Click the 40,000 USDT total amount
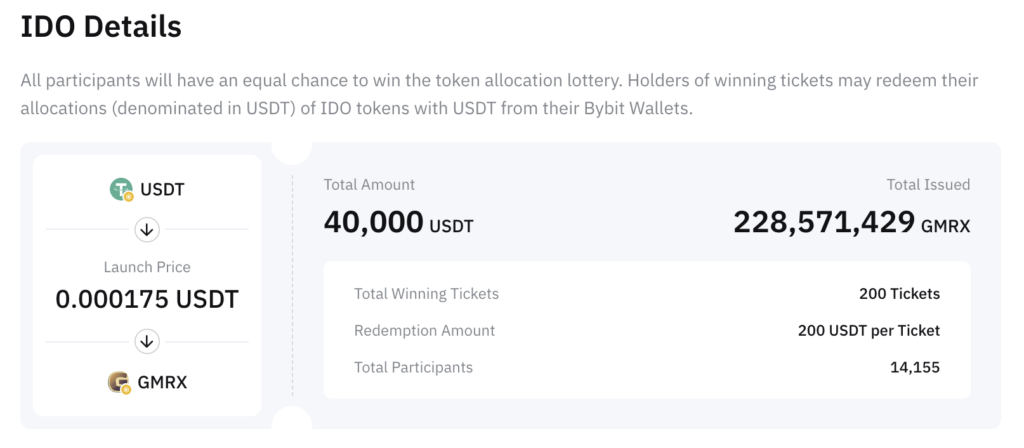This screenshot has width=1024, height=448. (x=398, y=222)
